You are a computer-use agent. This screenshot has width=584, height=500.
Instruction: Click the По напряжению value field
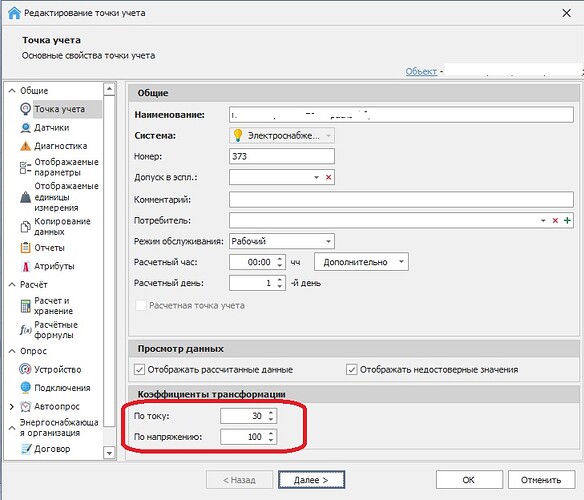click(x=248, y=437)
